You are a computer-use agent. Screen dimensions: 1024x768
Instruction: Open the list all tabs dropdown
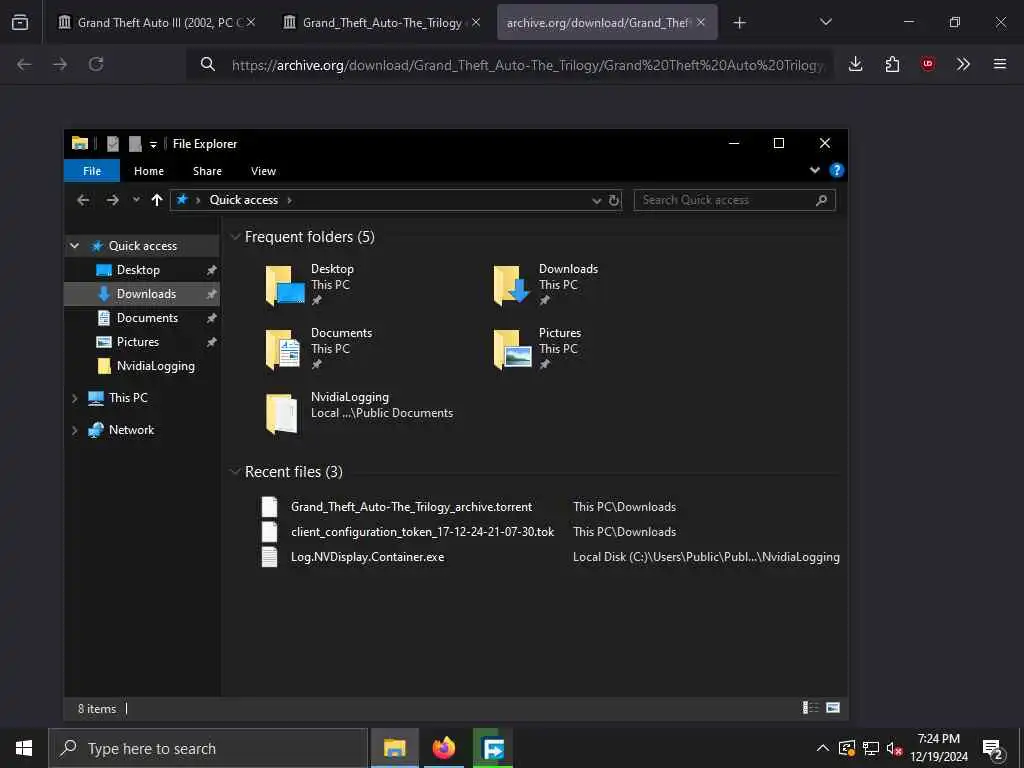click(825, 22)
